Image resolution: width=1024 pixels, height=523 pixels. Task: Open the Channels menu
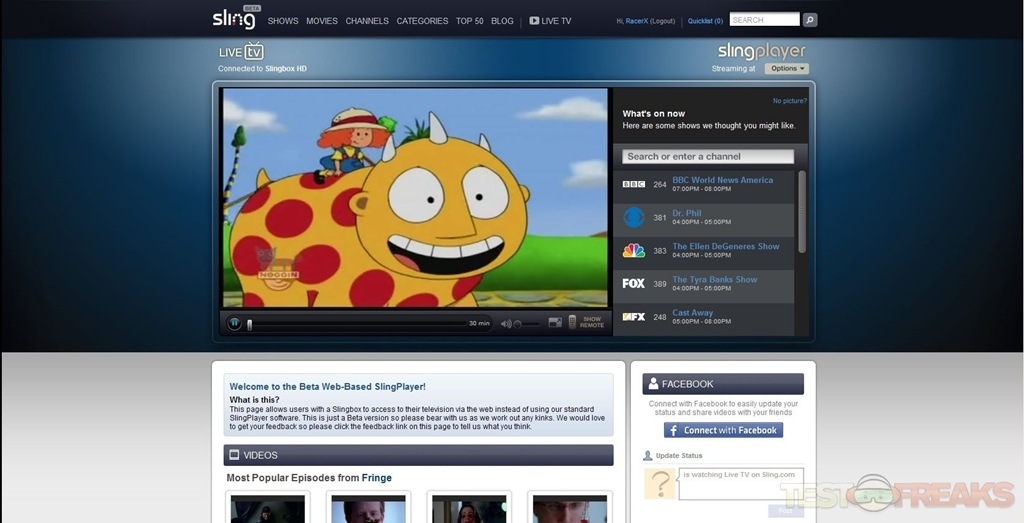[x=367, y=21]
